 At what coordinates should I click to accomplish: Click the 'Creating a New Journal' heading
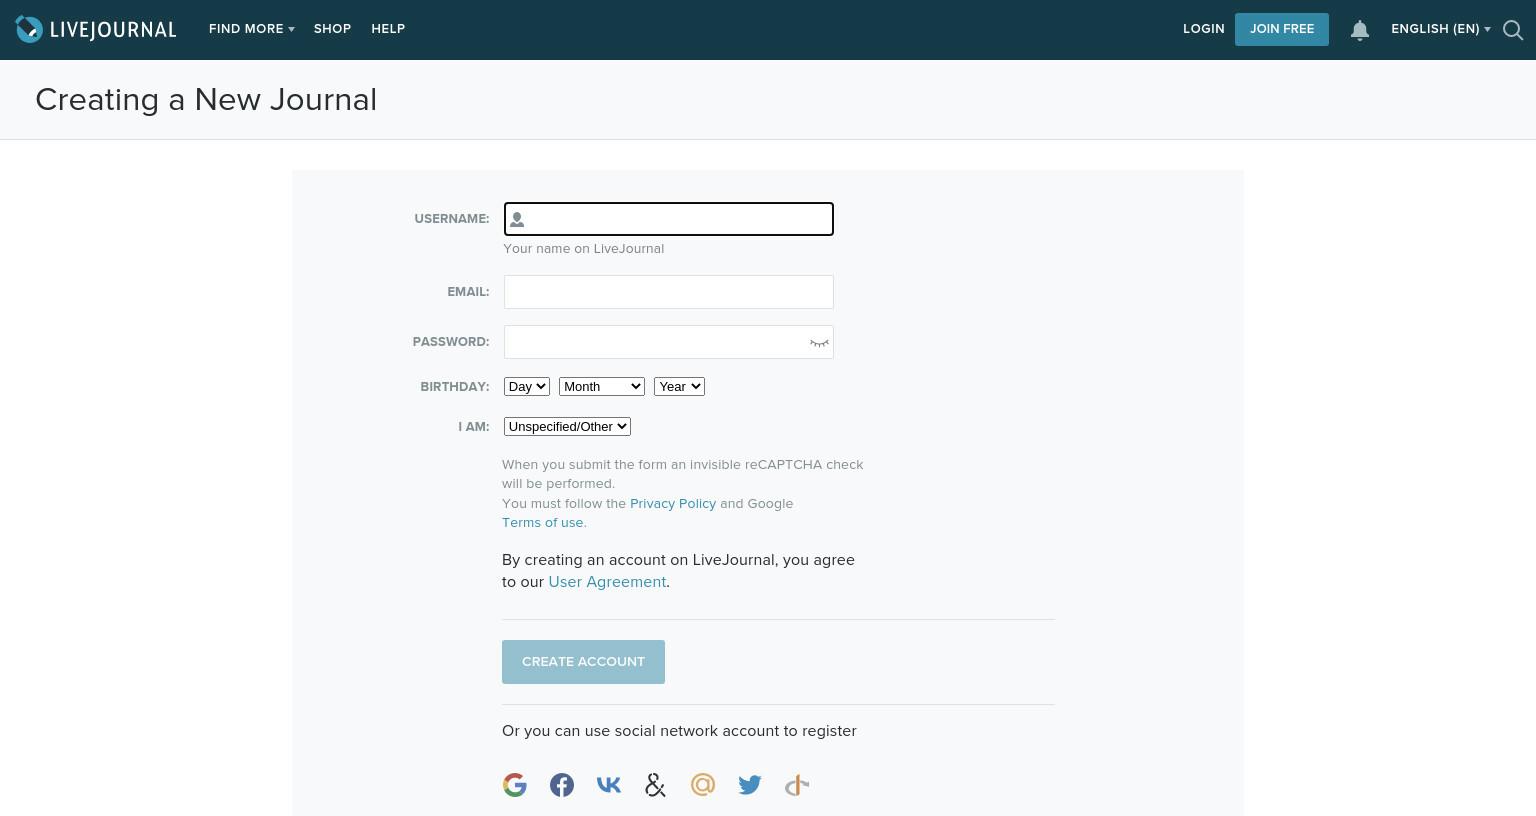[x=206, y=100]
